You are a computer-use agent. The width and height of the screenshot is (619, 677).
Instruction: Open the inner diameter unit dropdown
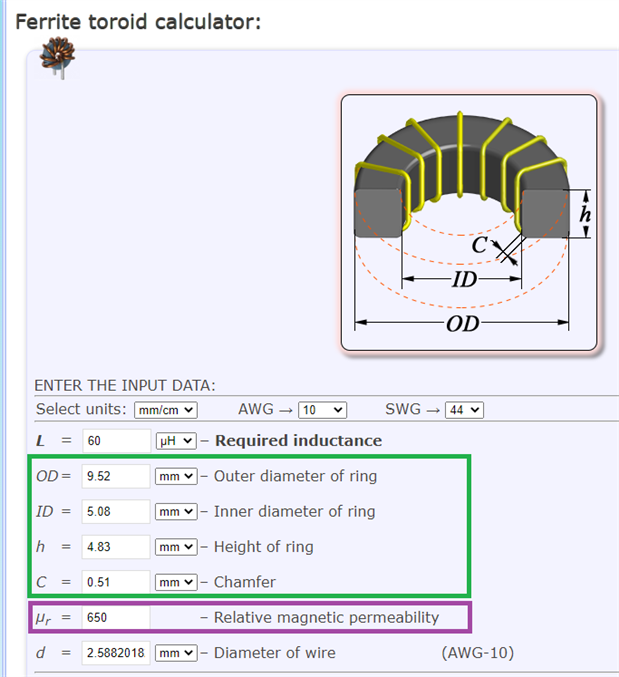tap(176, 512)
